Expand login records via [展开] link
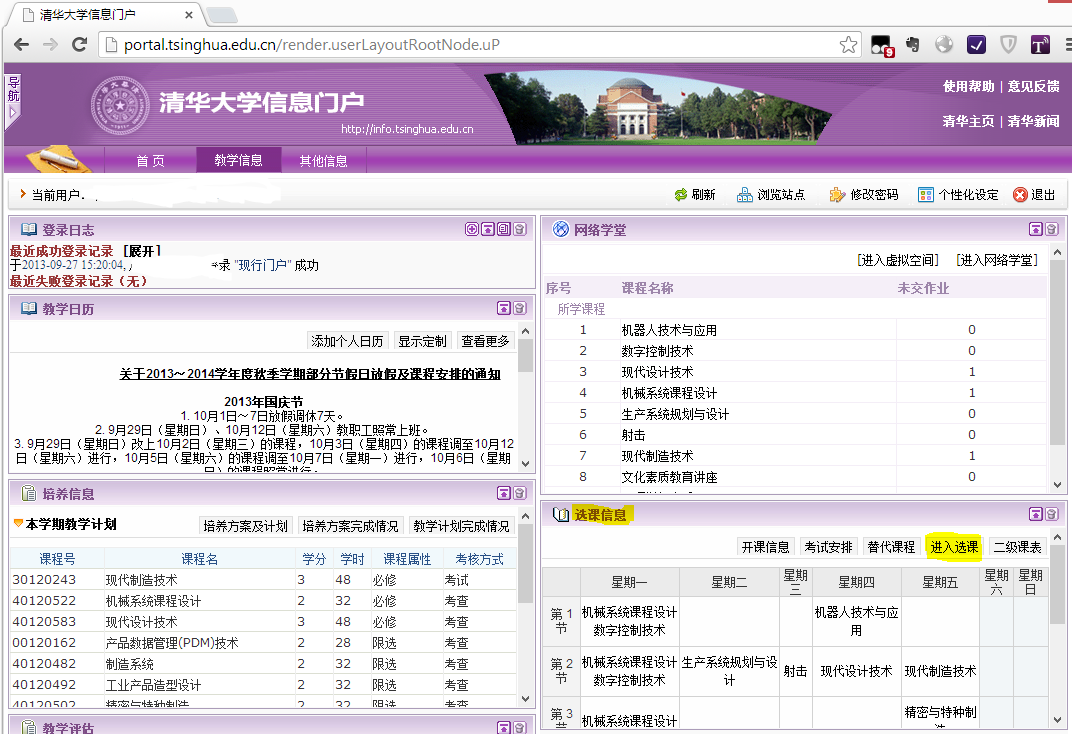 [x=142, y=251]
